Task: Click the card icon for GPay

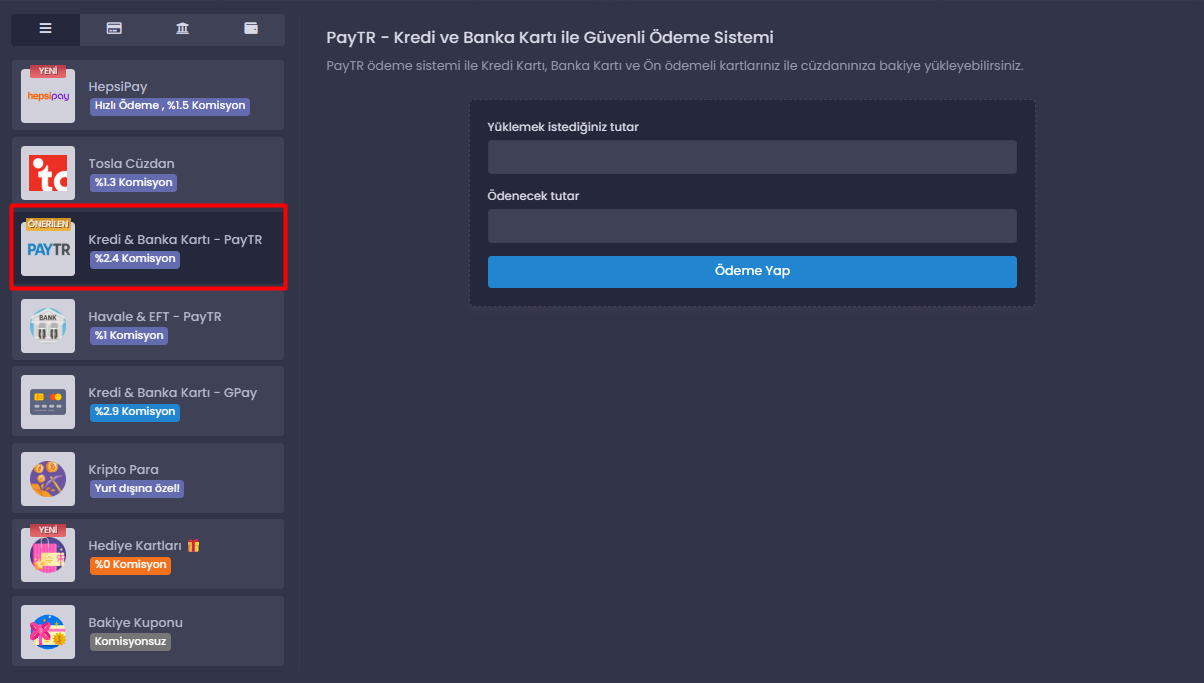Action: (48, 402)
